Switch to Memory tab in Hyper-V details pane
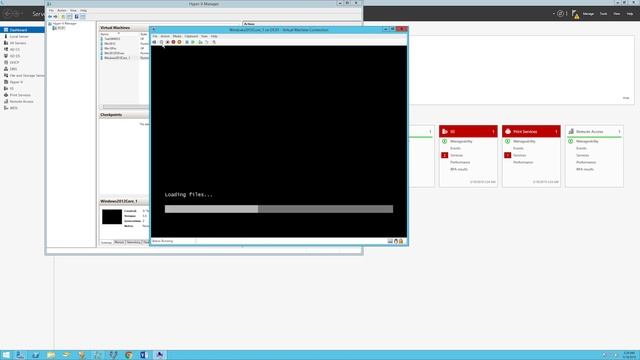640x360 pixels. [x=119, y=242]
